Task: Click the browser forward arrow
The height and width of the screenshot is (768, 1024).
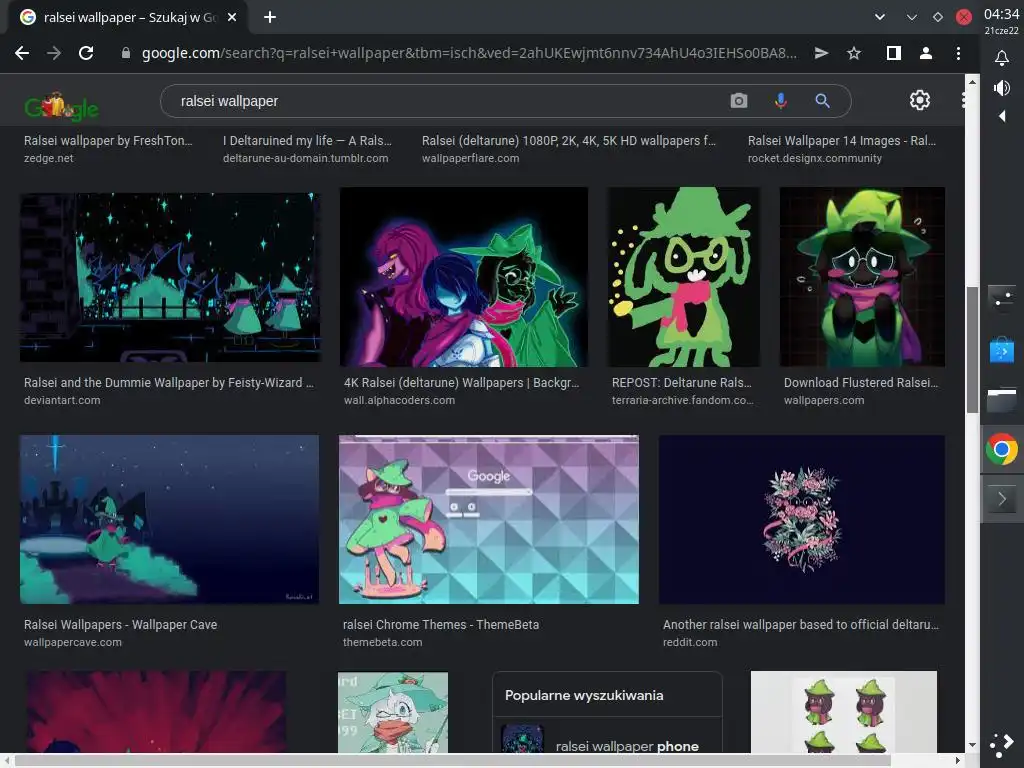Action: [x=54, y=54]
